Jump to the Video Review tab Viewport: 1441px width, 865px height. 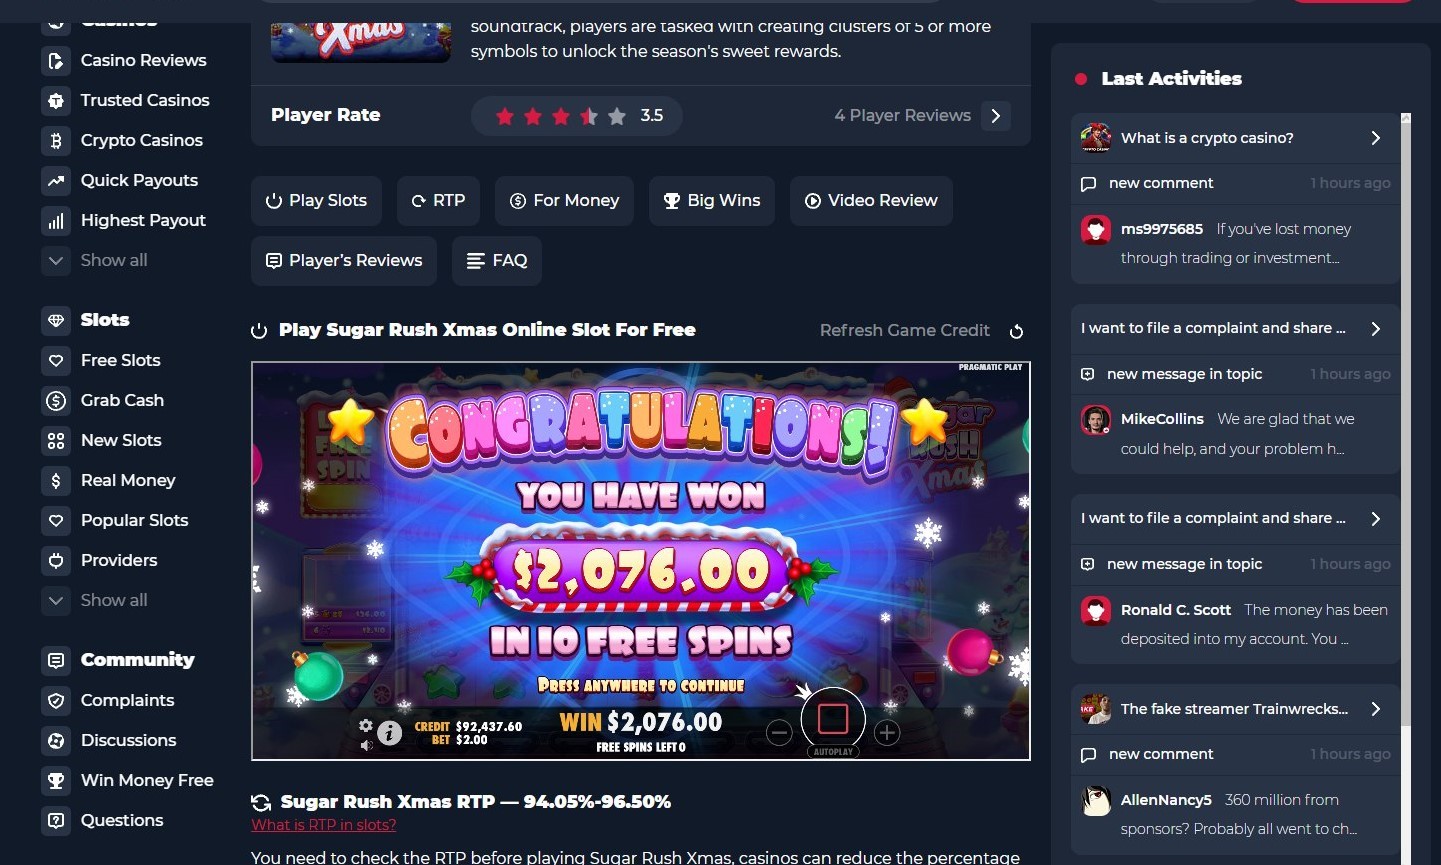point(871,201)
